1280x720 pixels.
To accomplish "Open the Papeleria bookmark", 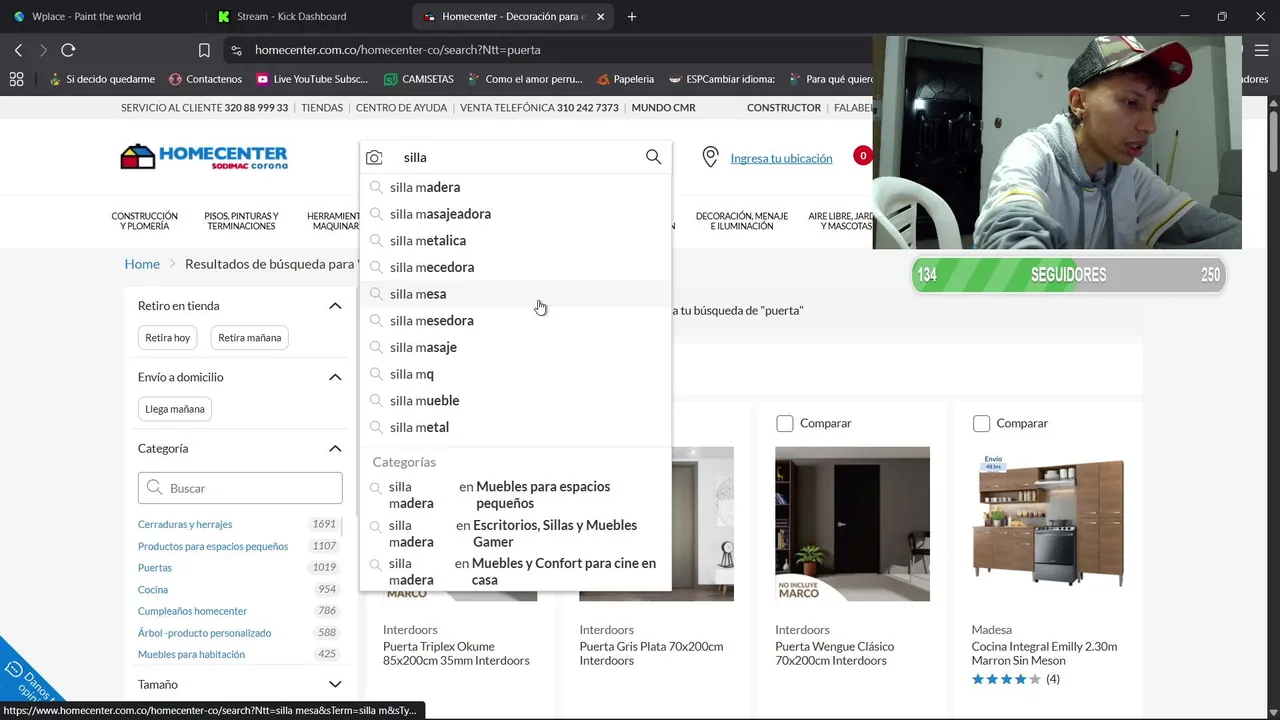I will tap(625, 79).
